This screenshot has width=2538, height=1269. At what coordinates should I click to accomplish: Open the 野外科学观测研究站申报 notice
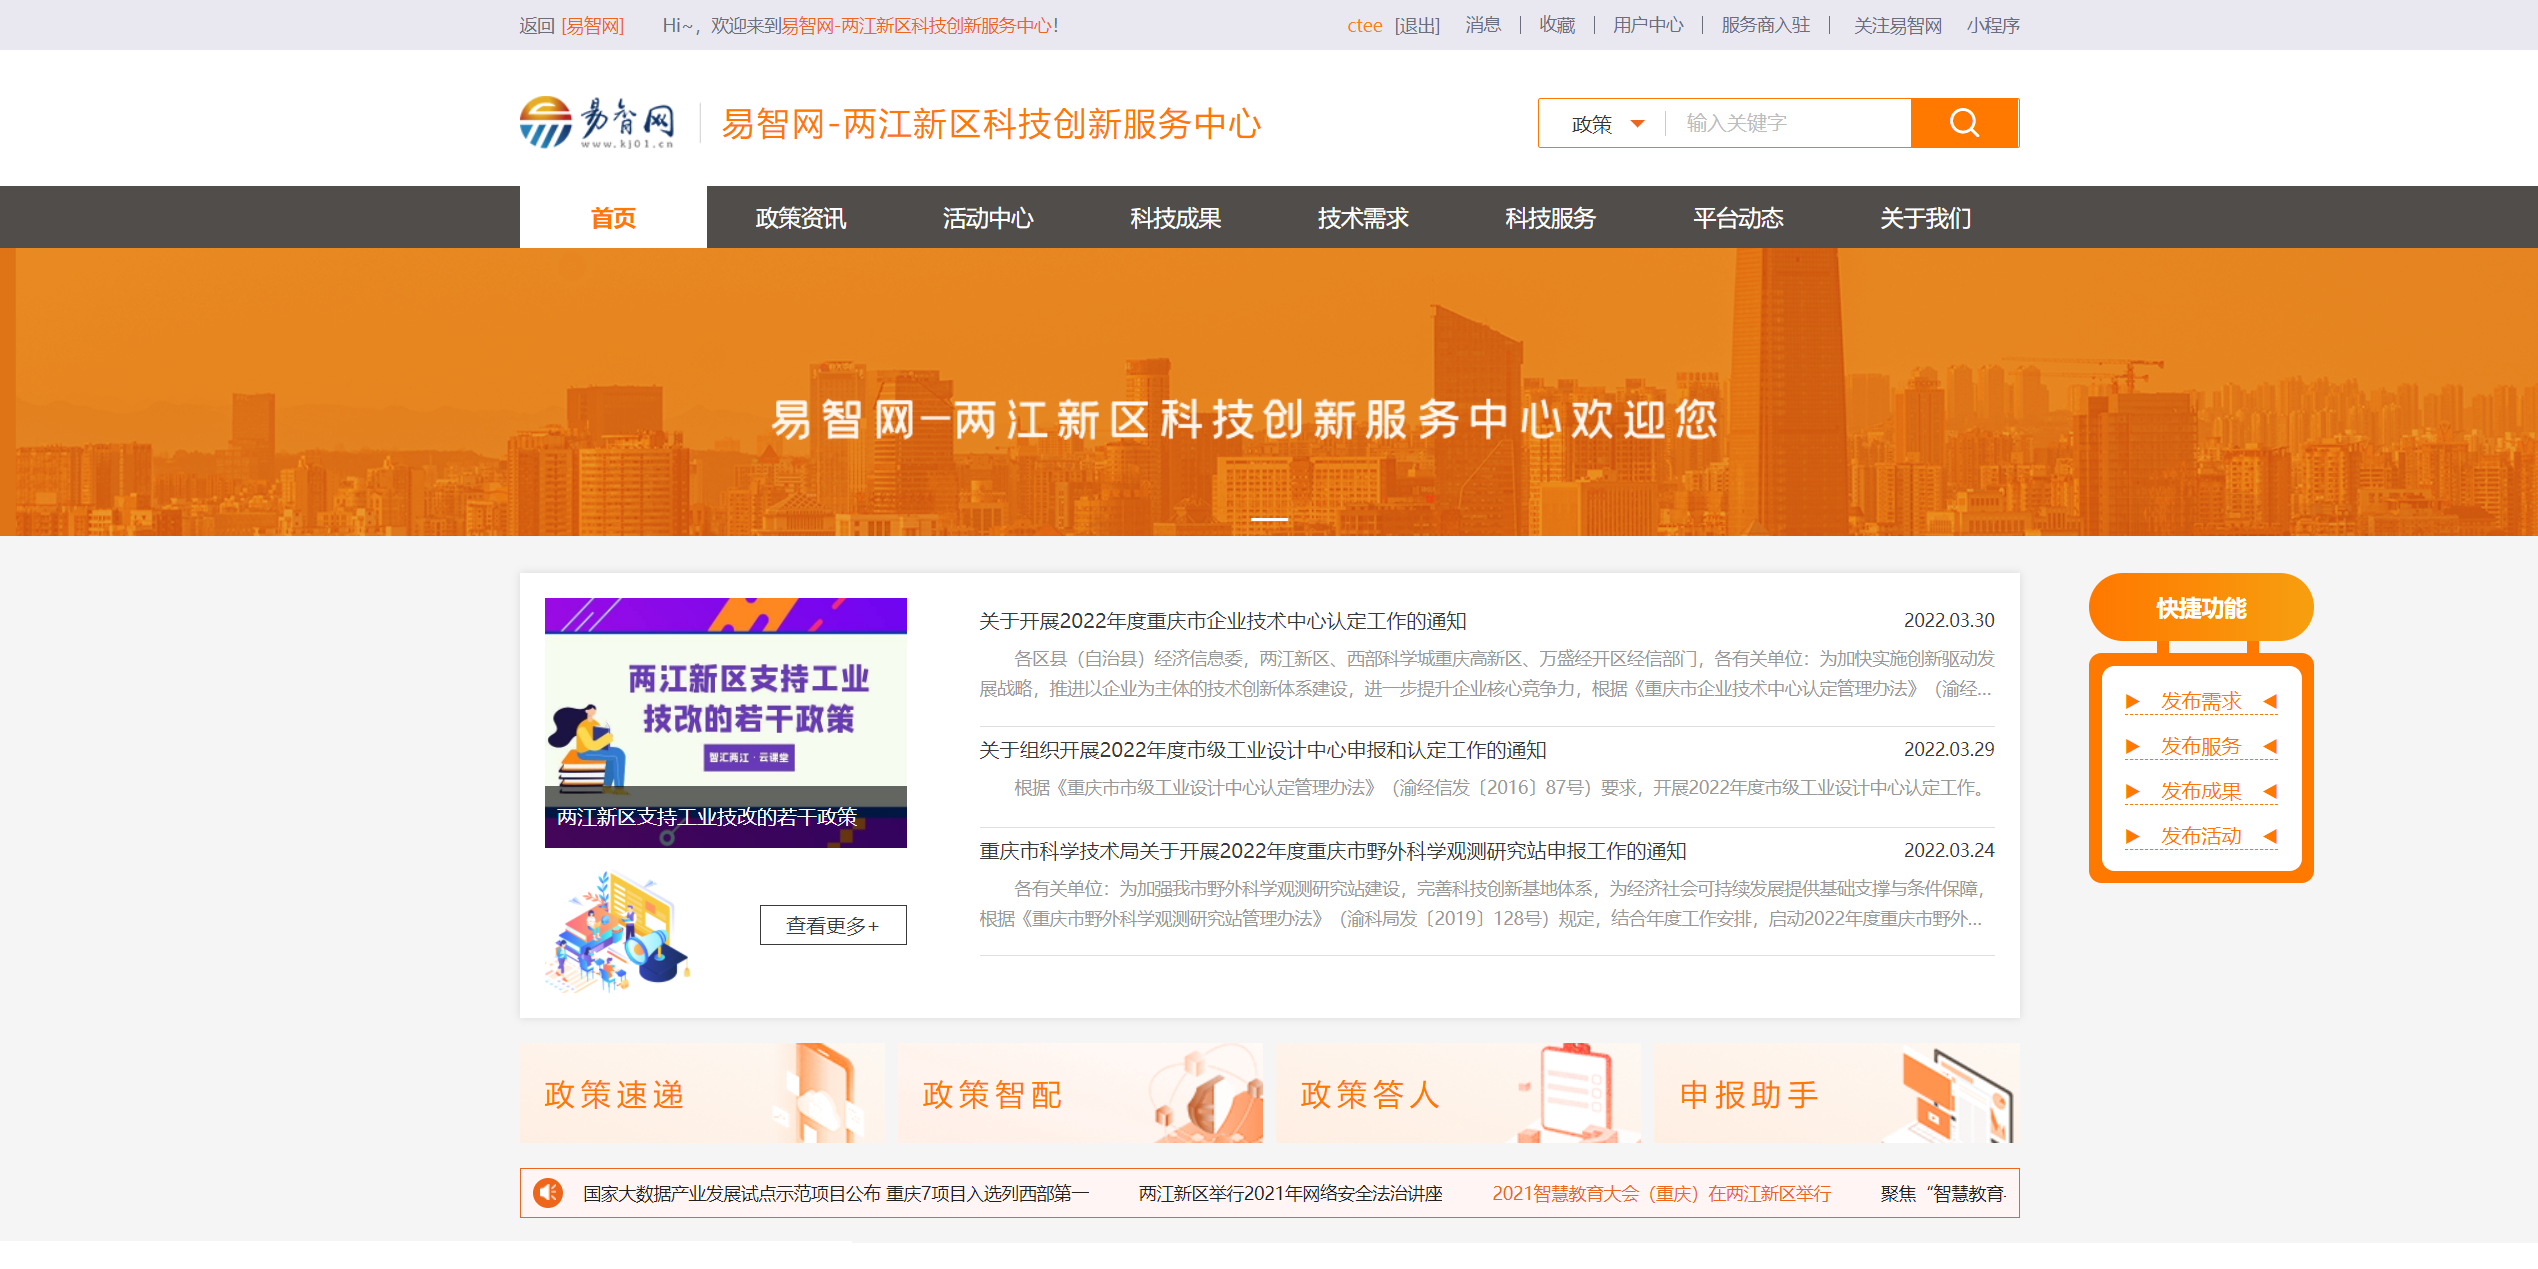[x=1332, y=851]
